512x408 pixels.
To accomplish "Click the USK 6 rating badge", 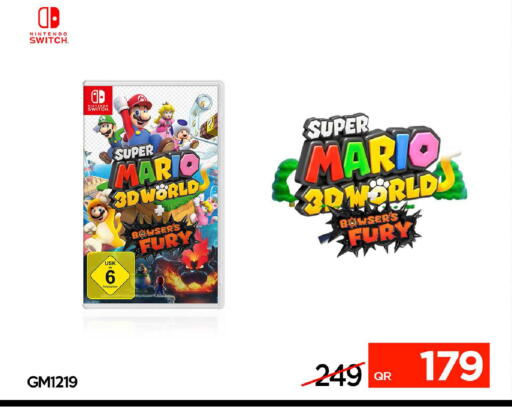I will point(111,275).
